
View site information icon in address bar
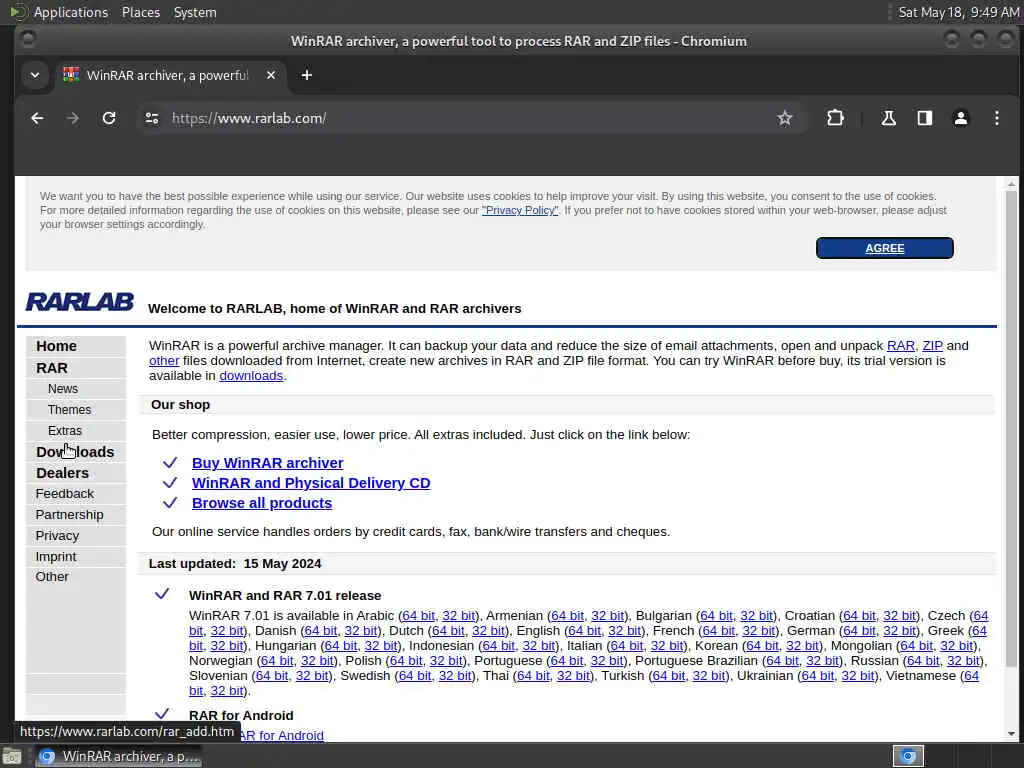[x=152, y=118]
